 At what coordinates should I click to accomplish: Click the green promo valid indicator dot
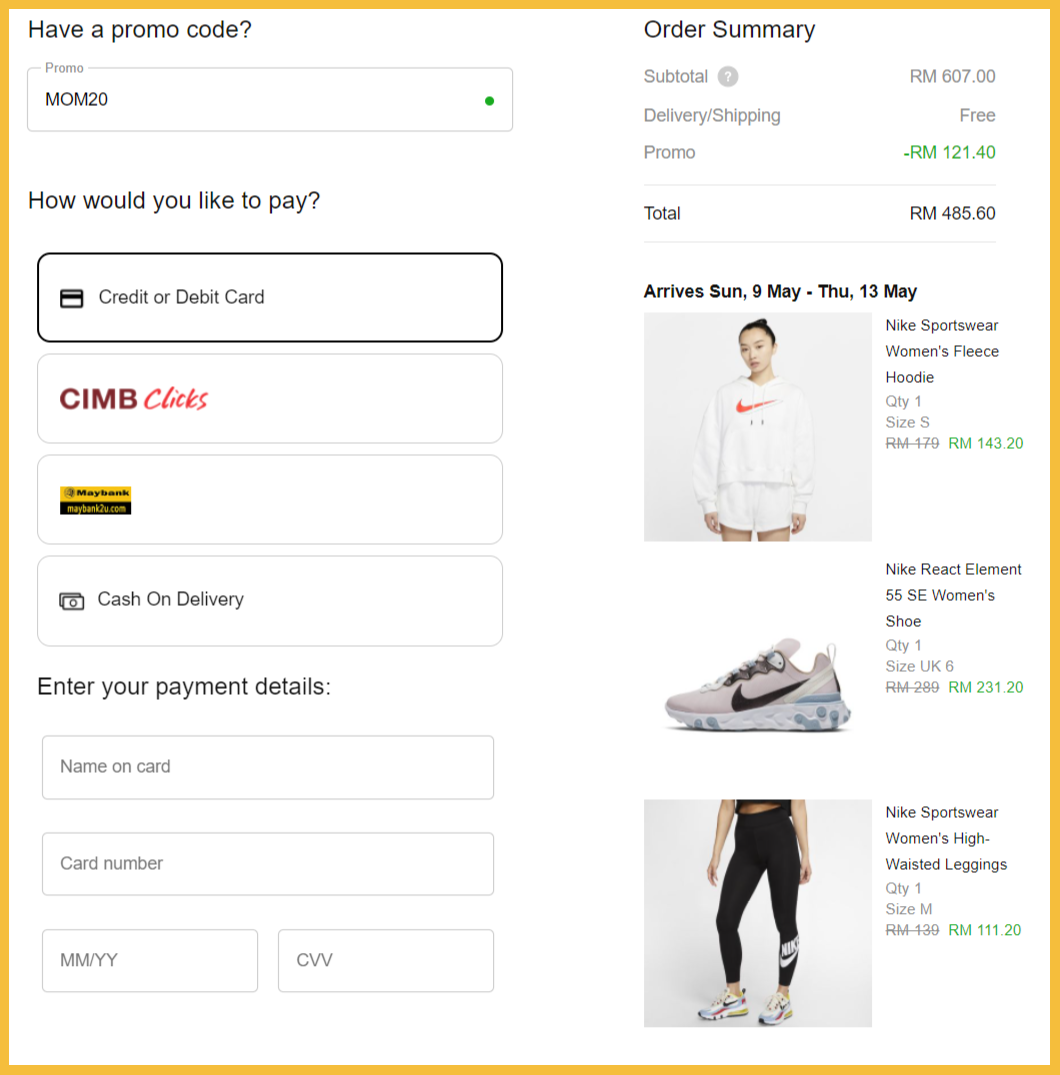(x=489, y=100)
